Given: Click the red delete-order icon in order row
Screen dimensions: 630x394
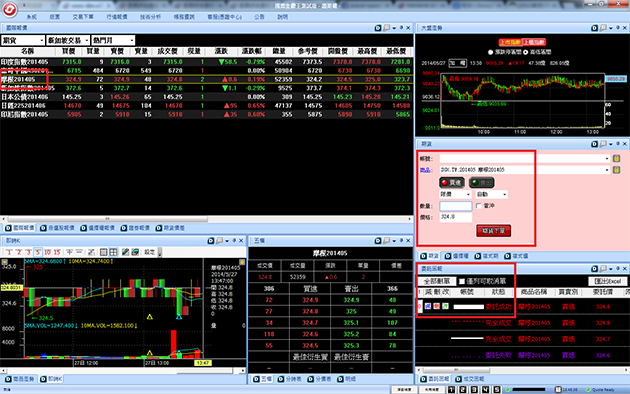Looking at the screenshot, I should coord(437,306).
